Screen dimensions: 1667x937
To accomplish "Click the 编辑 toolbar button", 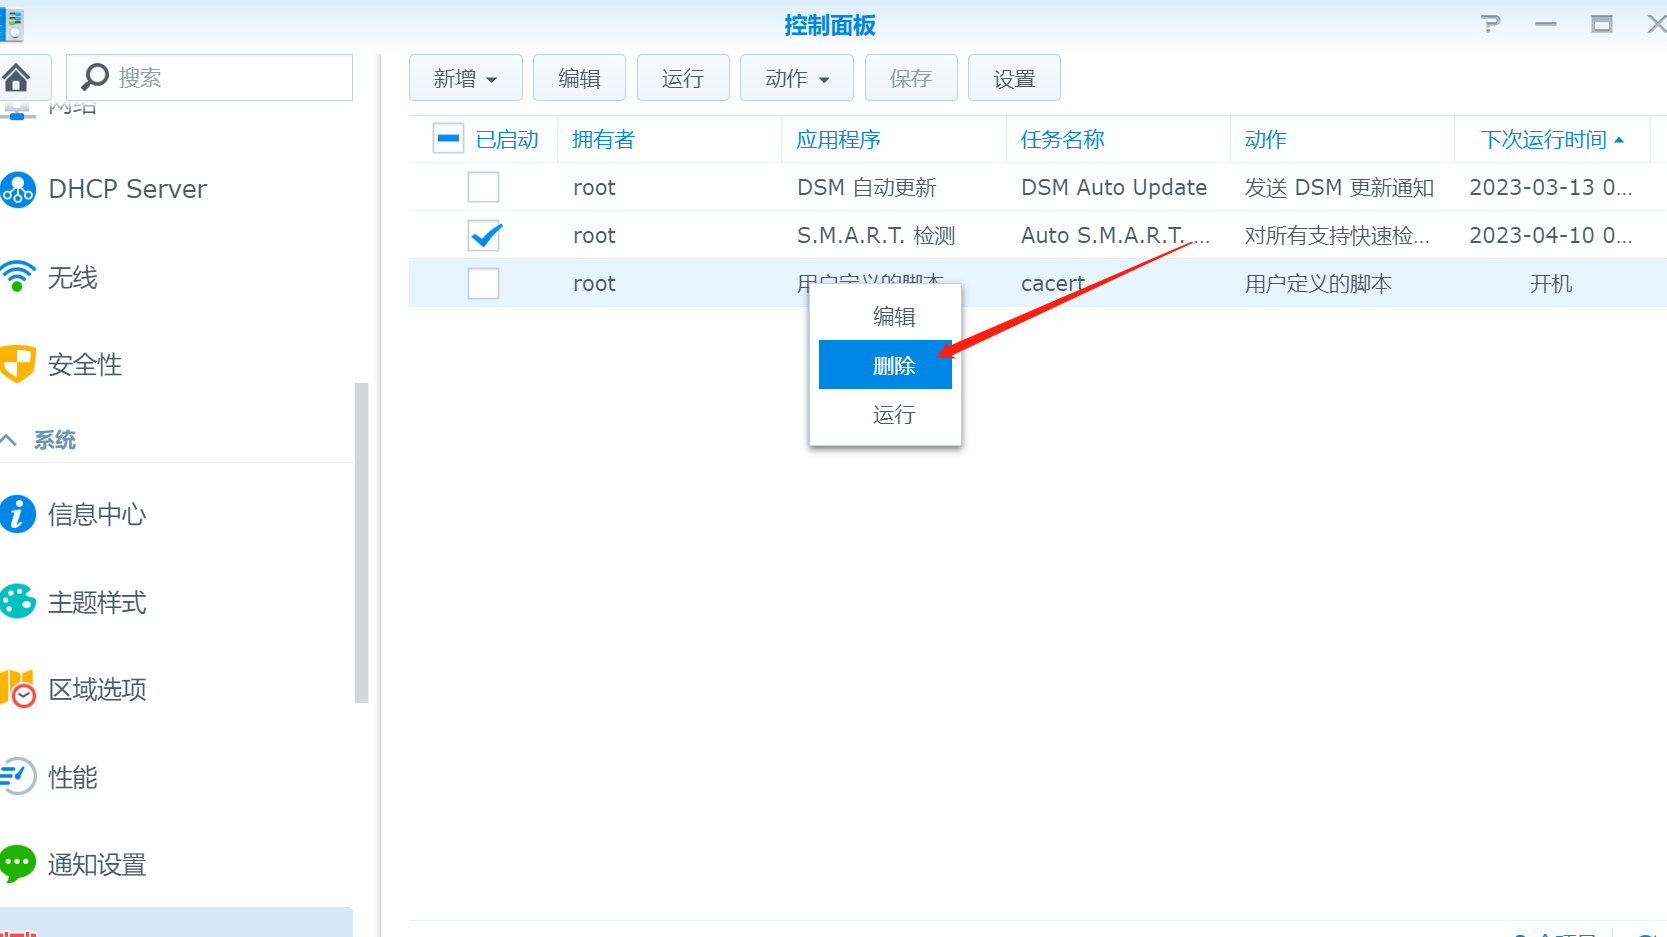I will [579, 78].
